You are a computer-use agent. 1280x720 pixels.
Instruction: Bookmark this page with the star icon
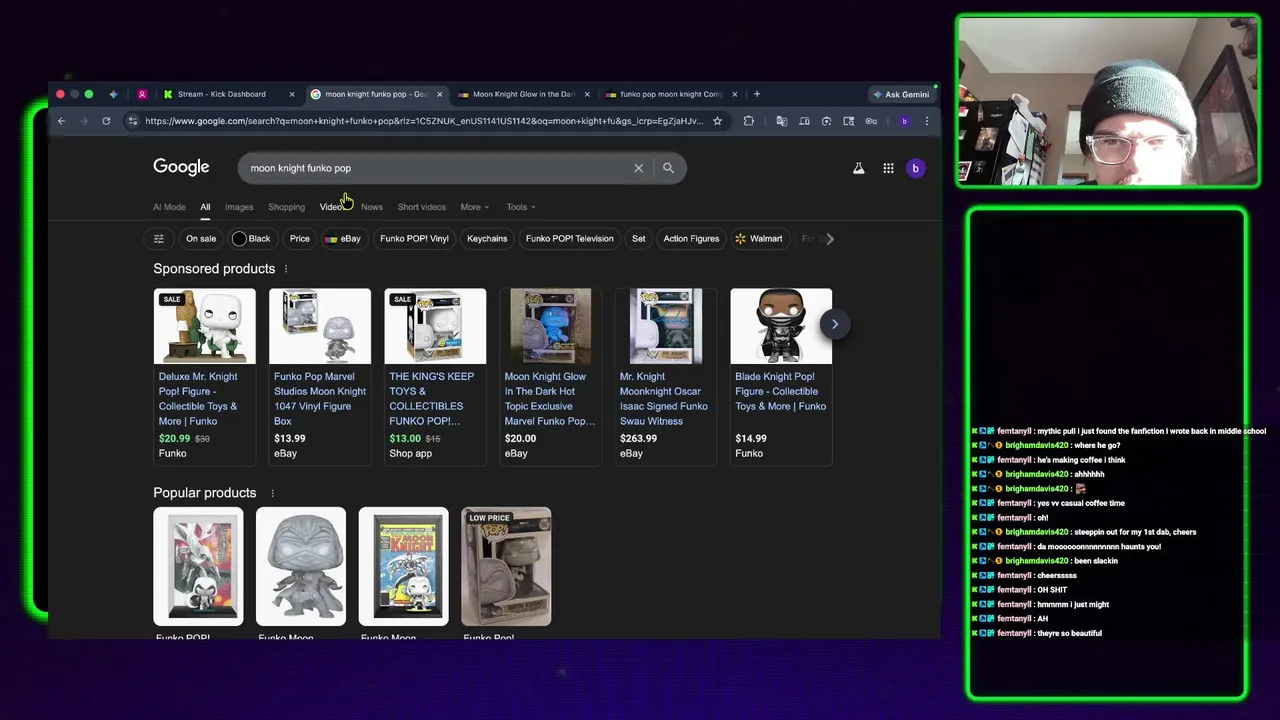(x=717, y=121)
